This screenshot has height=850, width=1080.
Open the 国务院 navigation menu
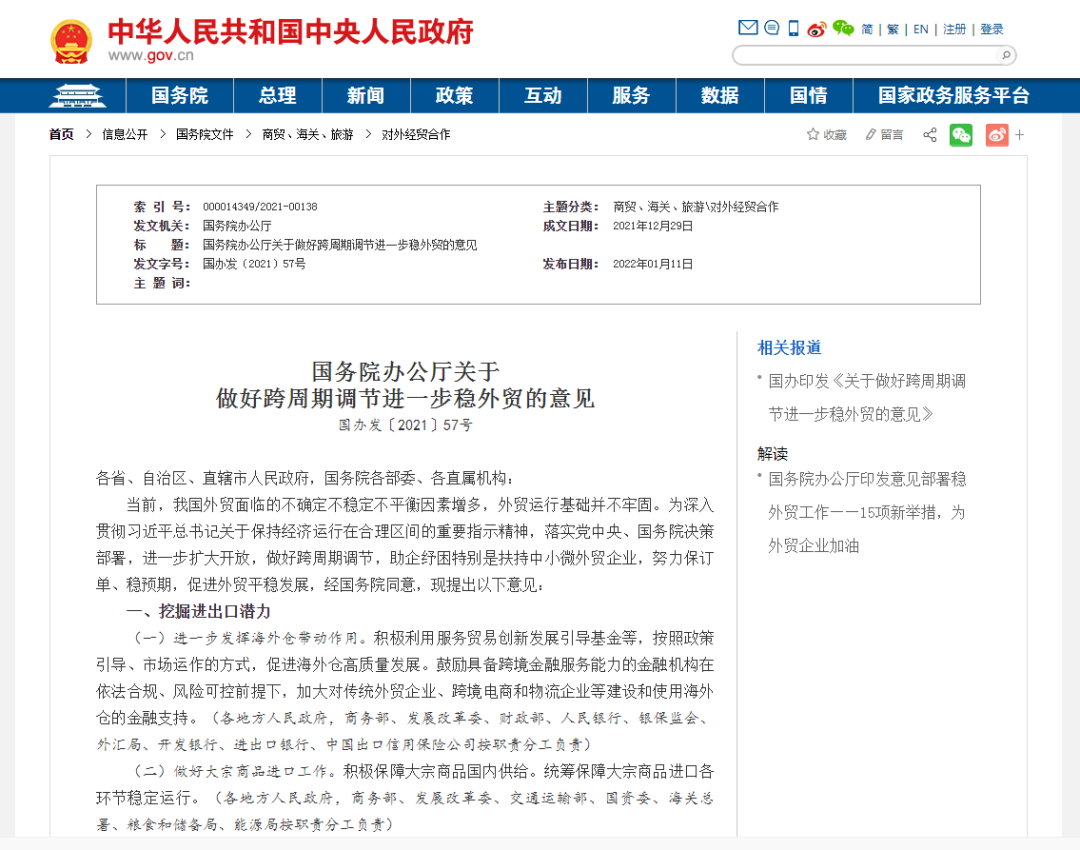pos(180,96)
